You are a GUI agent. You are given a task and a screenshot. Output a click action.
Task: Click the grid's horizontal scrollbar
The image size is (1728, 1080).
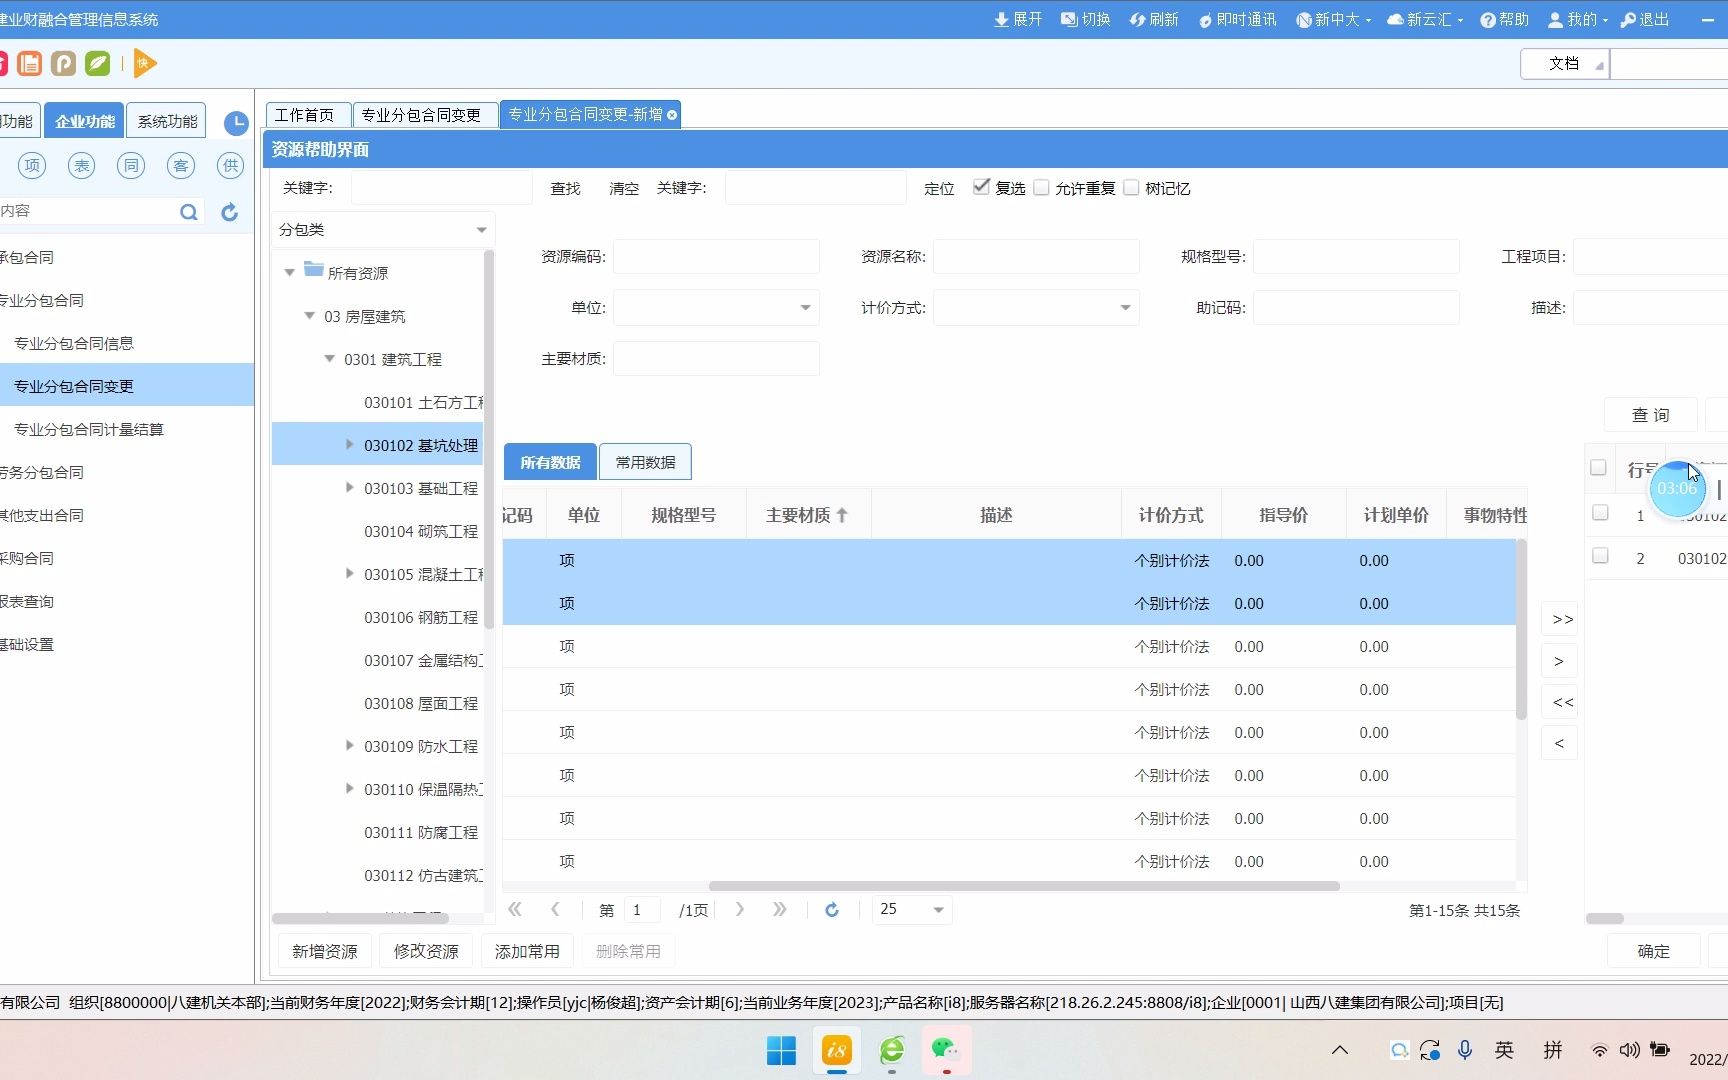(1024, 886)
